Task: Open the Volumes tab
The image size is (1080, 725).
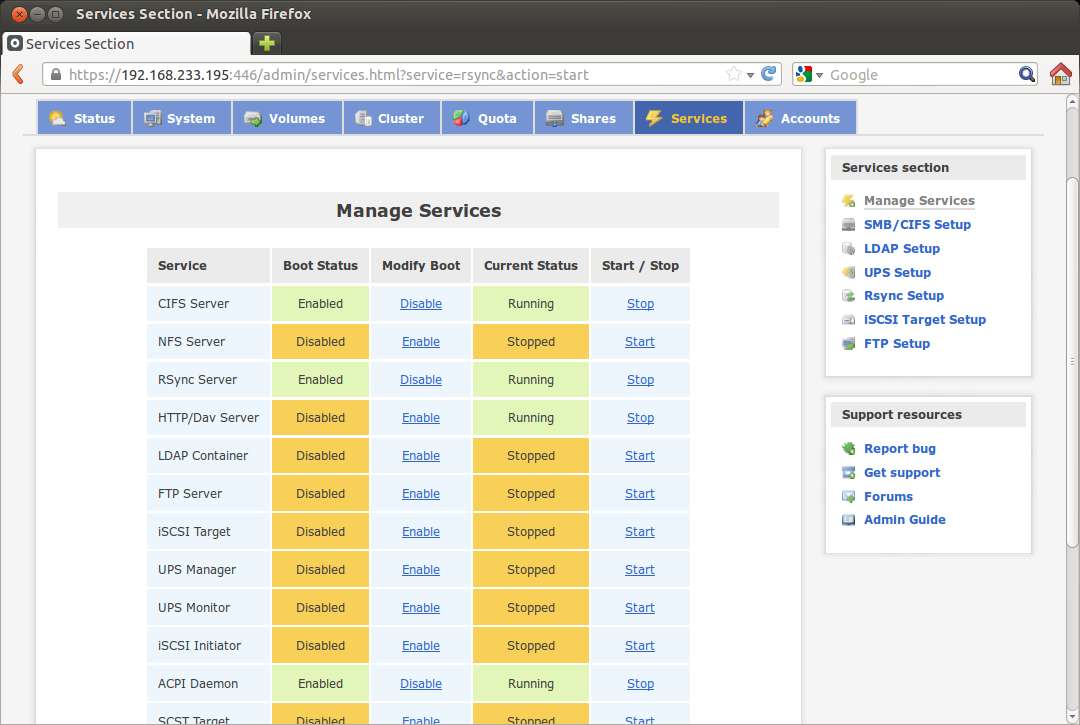Action: coord(286,118)
